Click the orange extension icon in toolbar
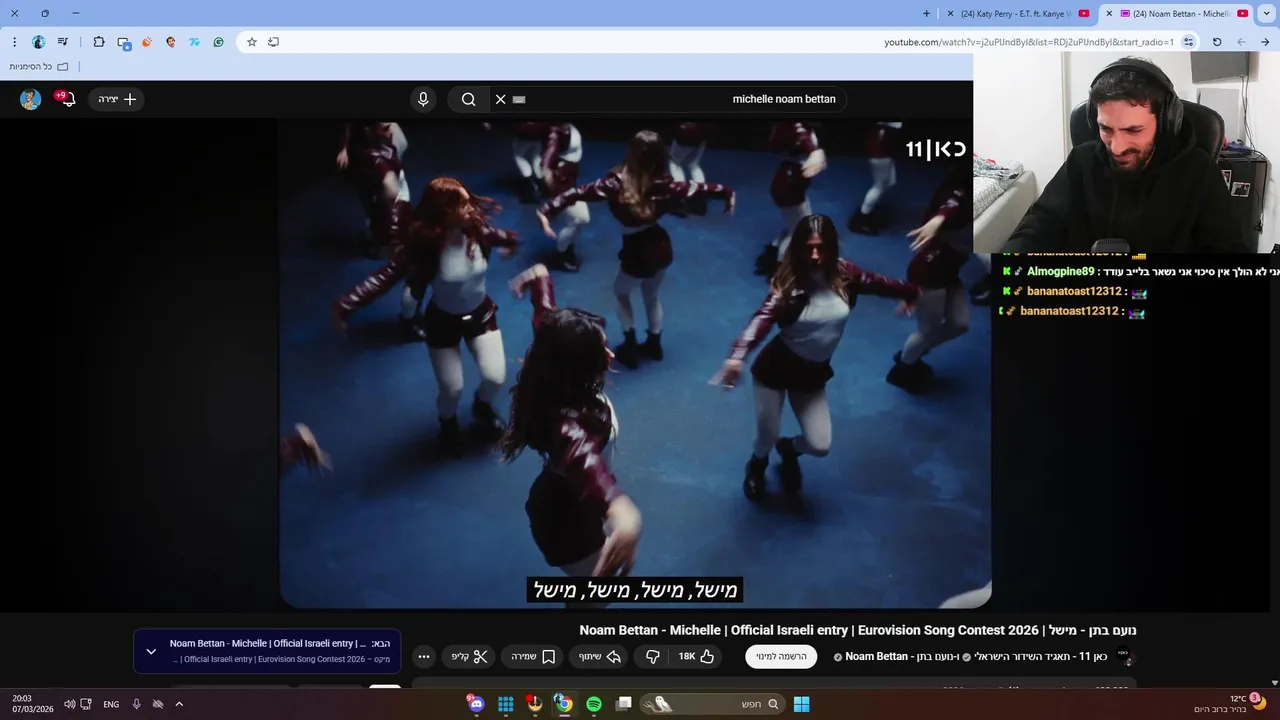This screenshot has width=1280, height=720. 147,42
